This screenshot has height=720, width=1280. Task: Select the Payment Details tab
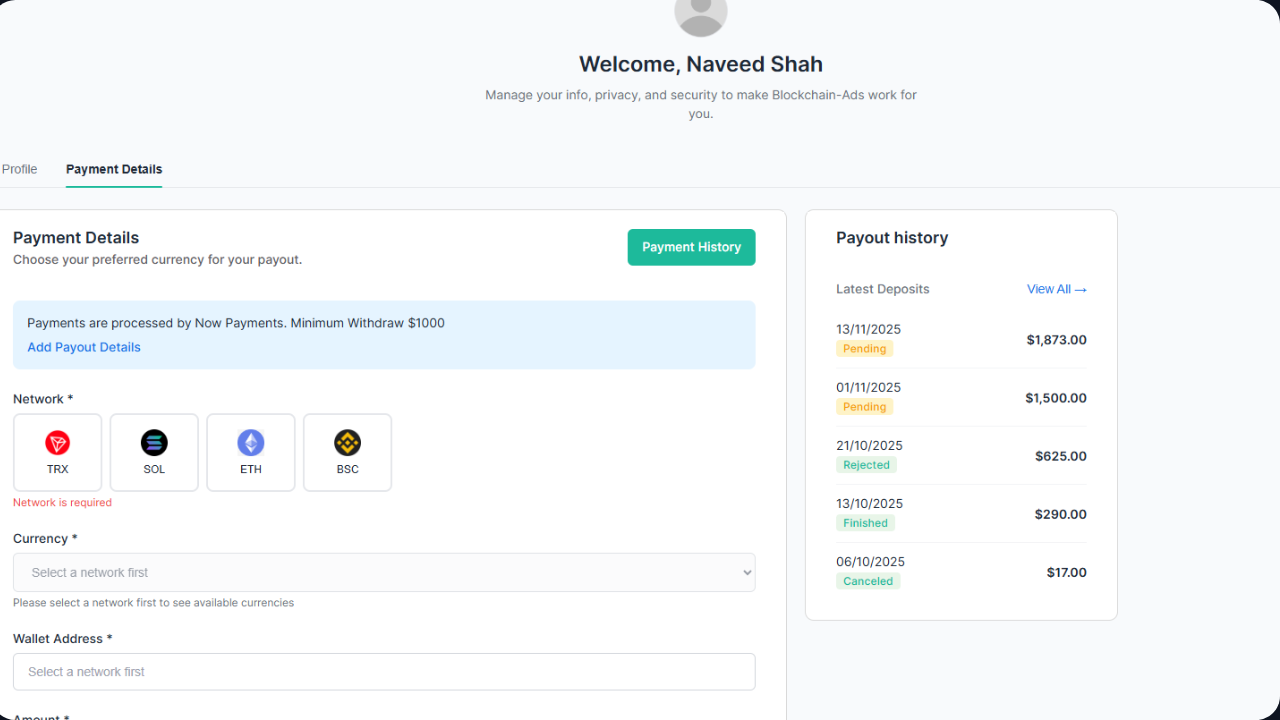[x=113, y=169]
